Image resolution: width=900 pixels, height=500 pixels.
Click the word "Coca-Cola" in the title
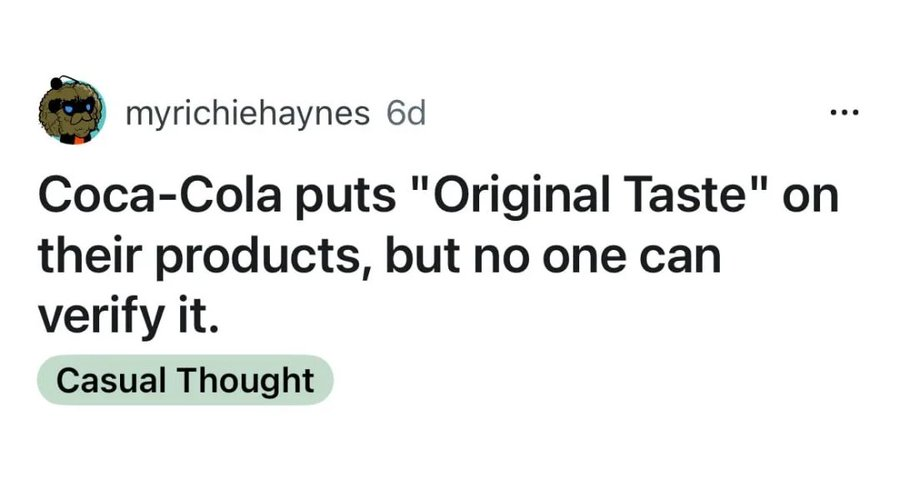click(x=160, y=195)
